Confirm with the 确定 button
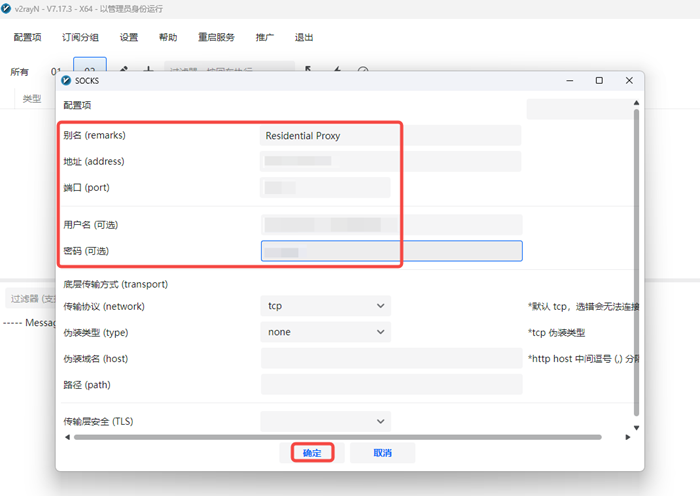This screenshot has width=700, height=496. 312,453
